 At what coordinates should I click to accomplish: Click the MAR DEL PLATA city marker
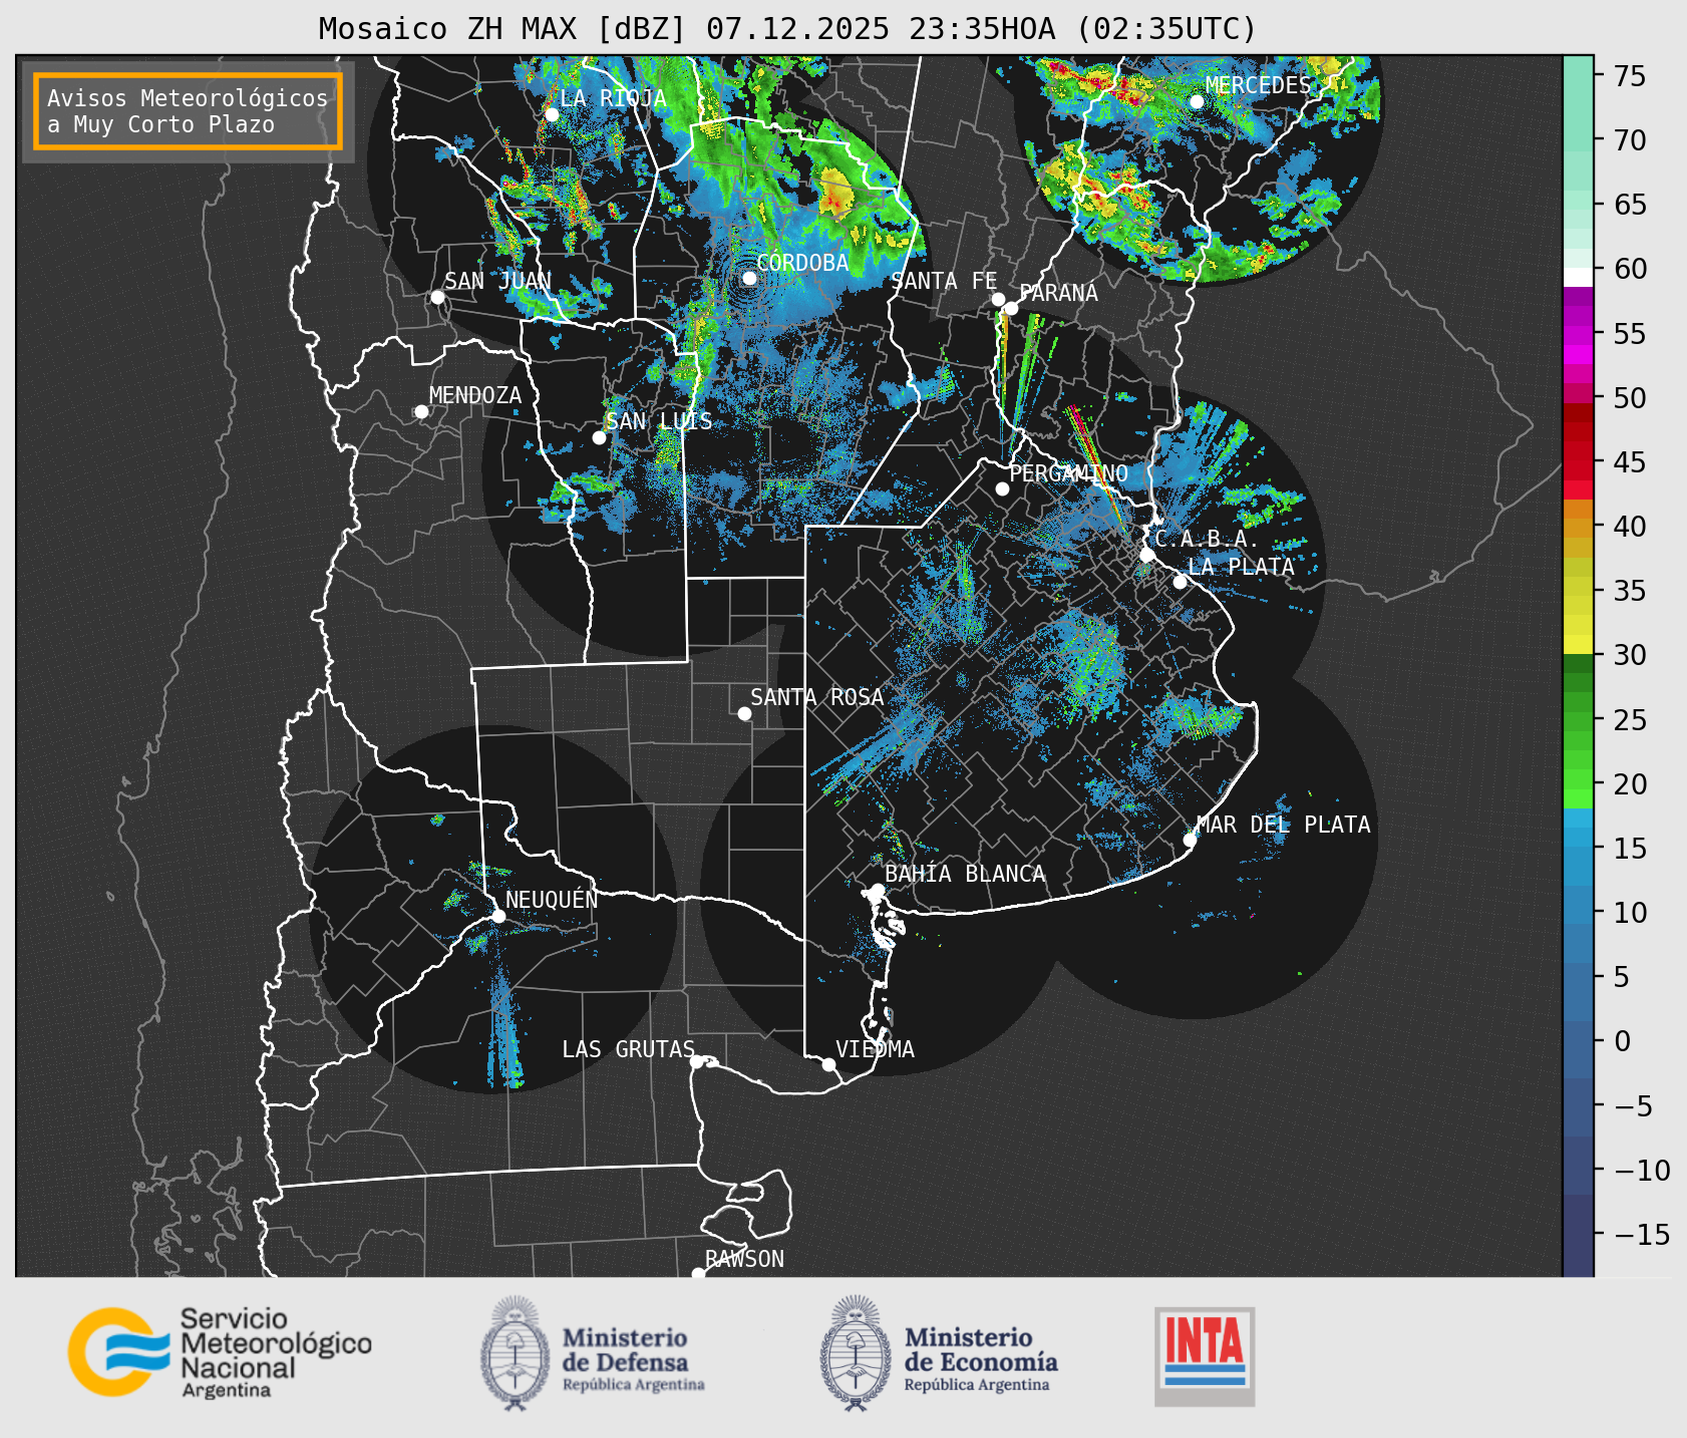click(1190, 840)
